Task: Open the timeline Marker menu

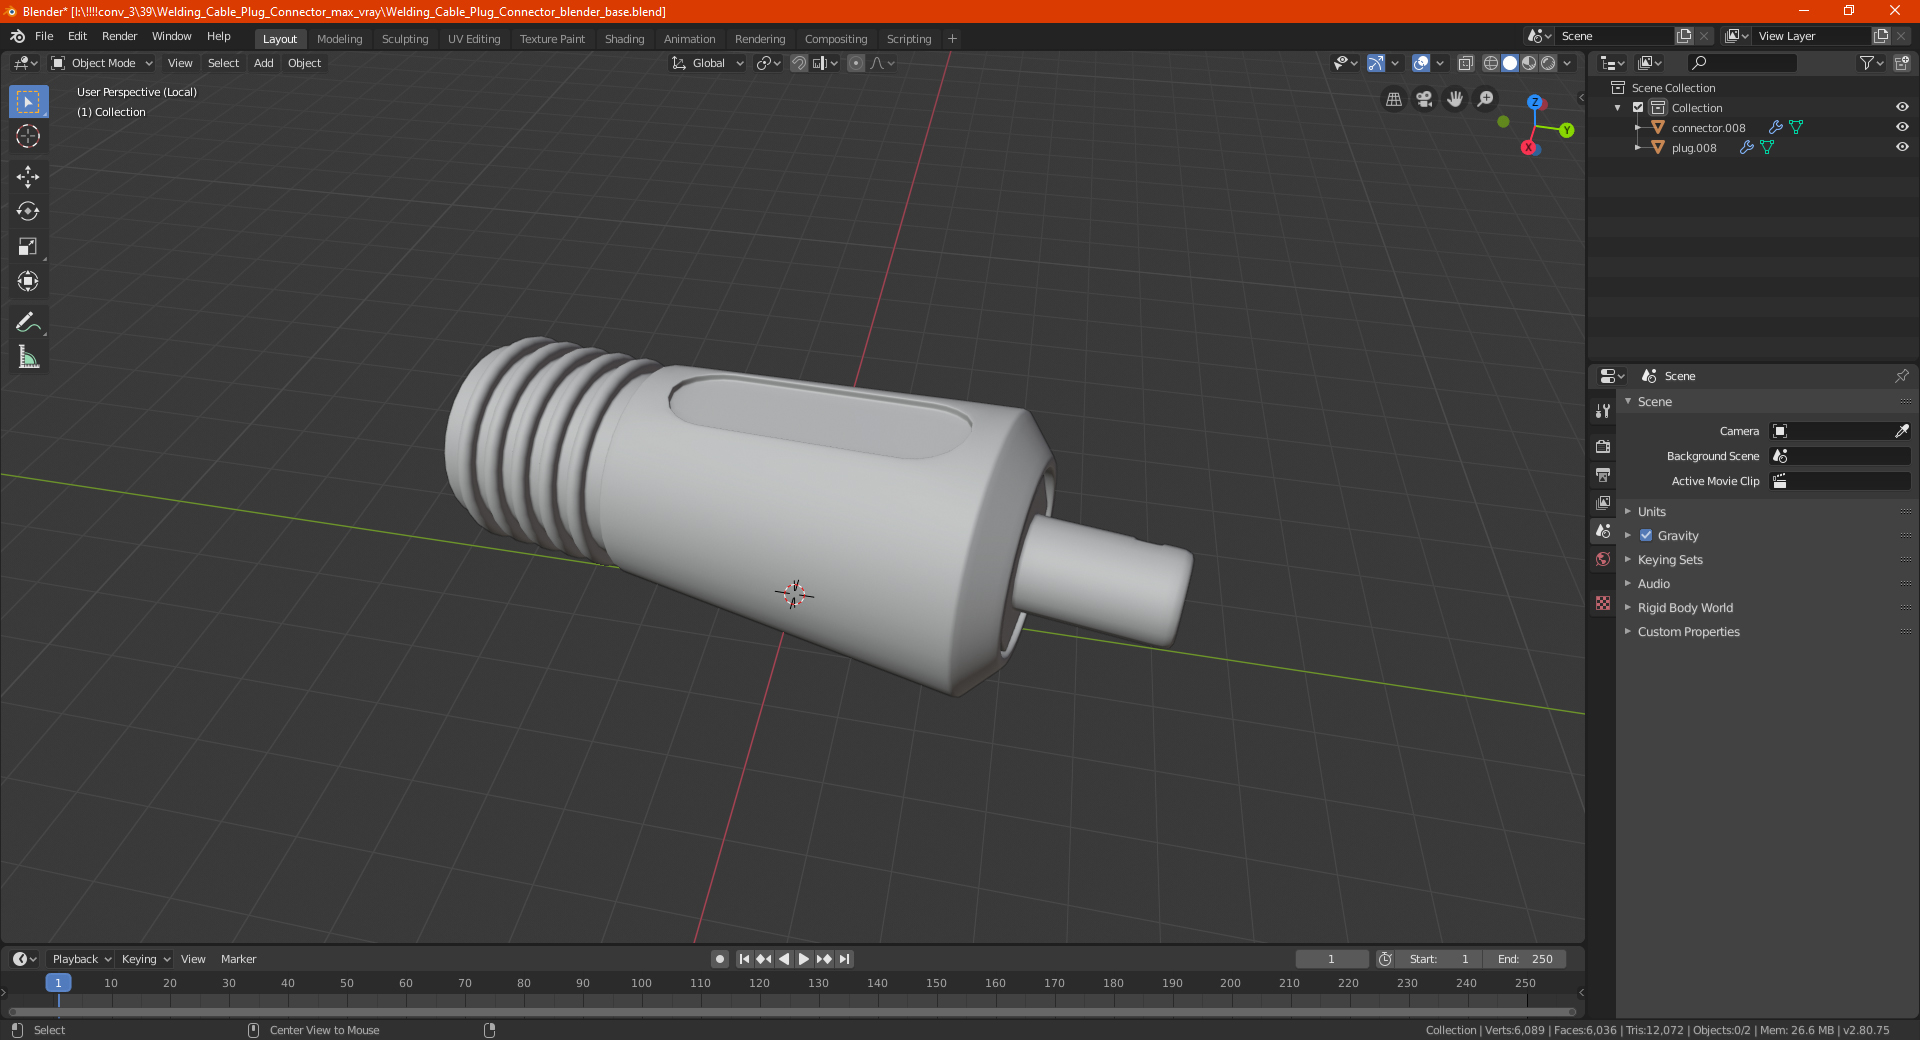Action: (x=238, y=959)
